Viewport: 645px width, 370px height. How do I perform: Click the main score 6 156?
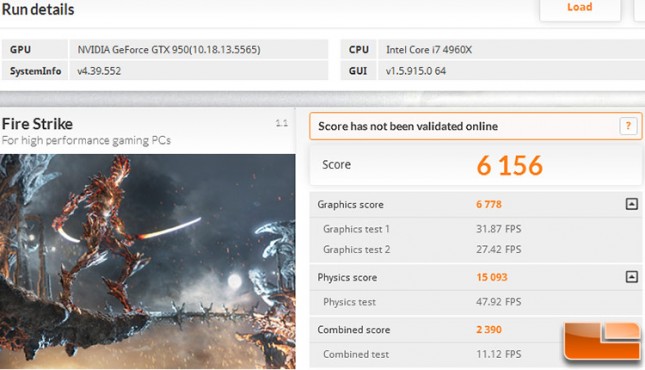coord(510,165)
